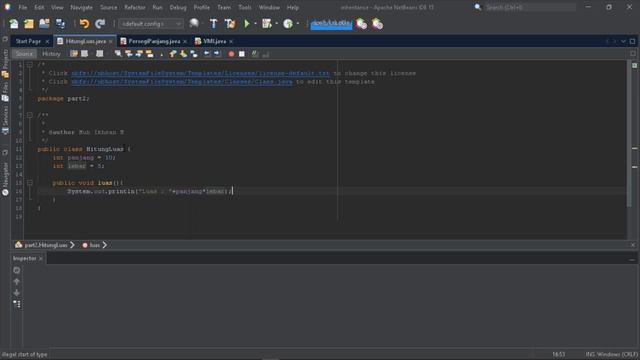Open the <default config> dropdown
Image resolution: width=640 pixels, height=360 pixels.
151,24
